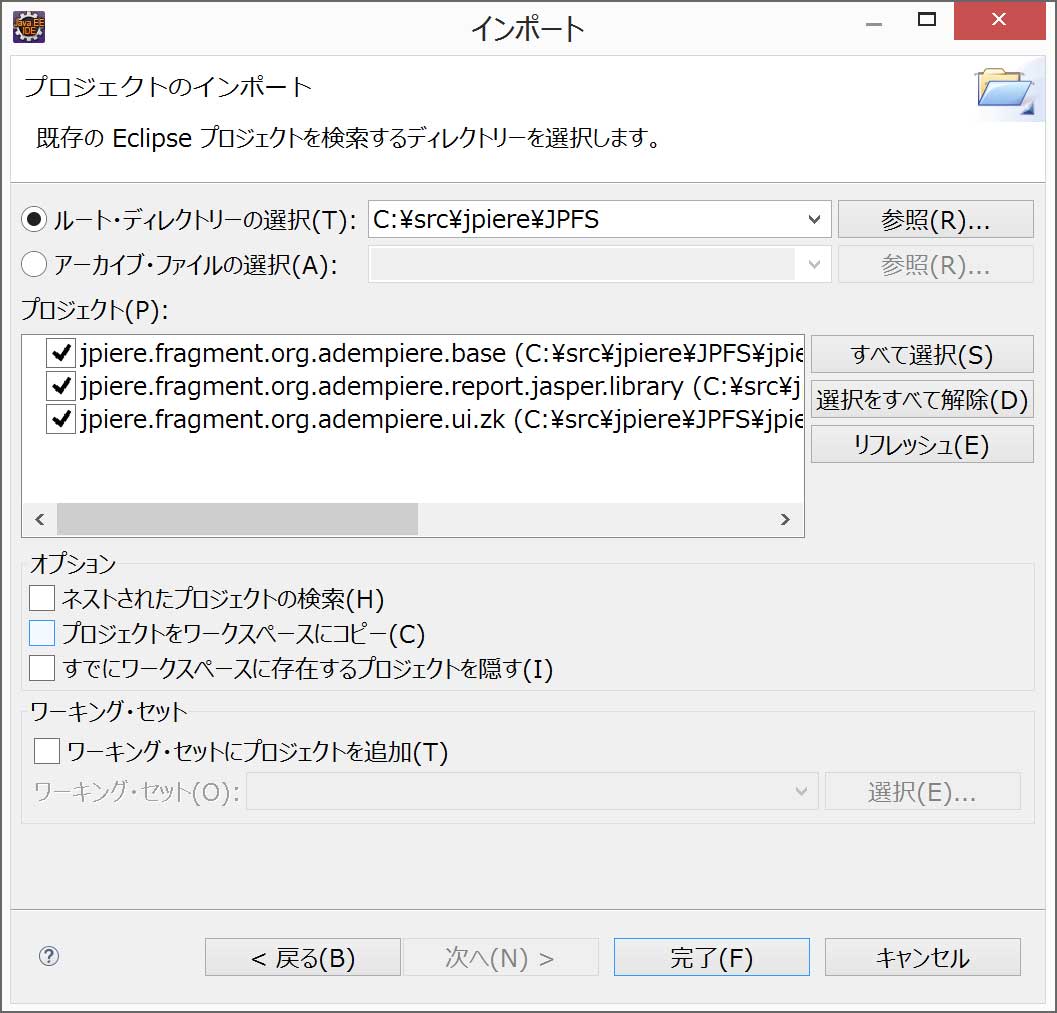The image size is (1057, 1013).
Task: Select the root directory radio button
Action: 34,220
